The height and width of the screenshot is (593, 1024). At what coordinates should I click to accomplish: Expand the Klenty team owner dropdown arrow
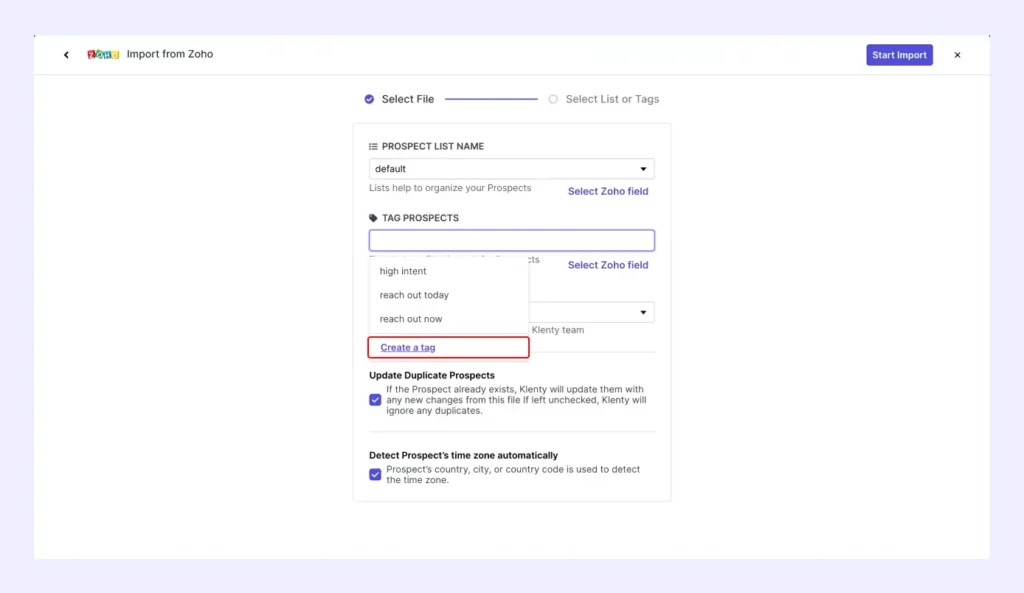[643, 312]
